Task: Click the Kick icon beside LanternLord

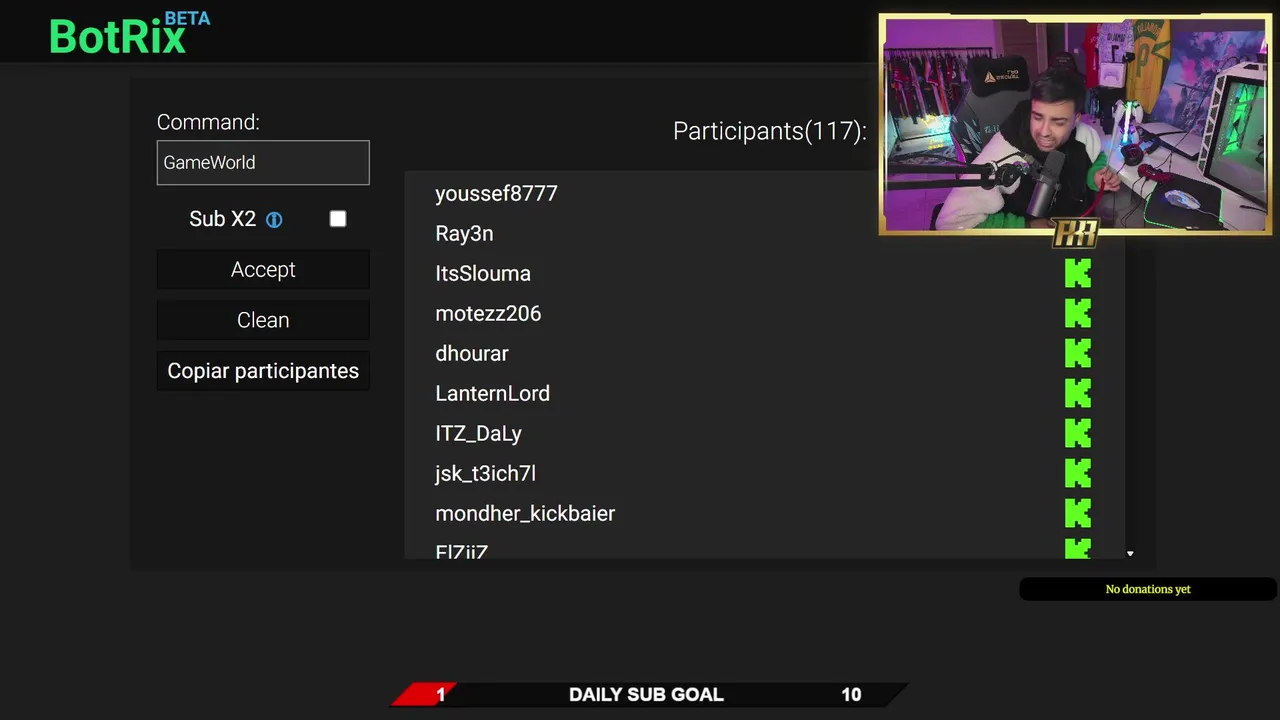Action: tap(1077, 393)
